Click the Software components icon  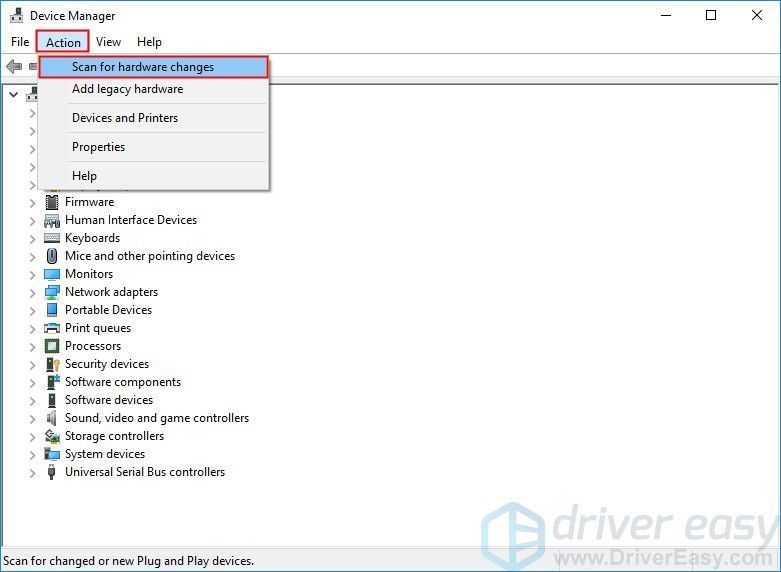(52, 382)
